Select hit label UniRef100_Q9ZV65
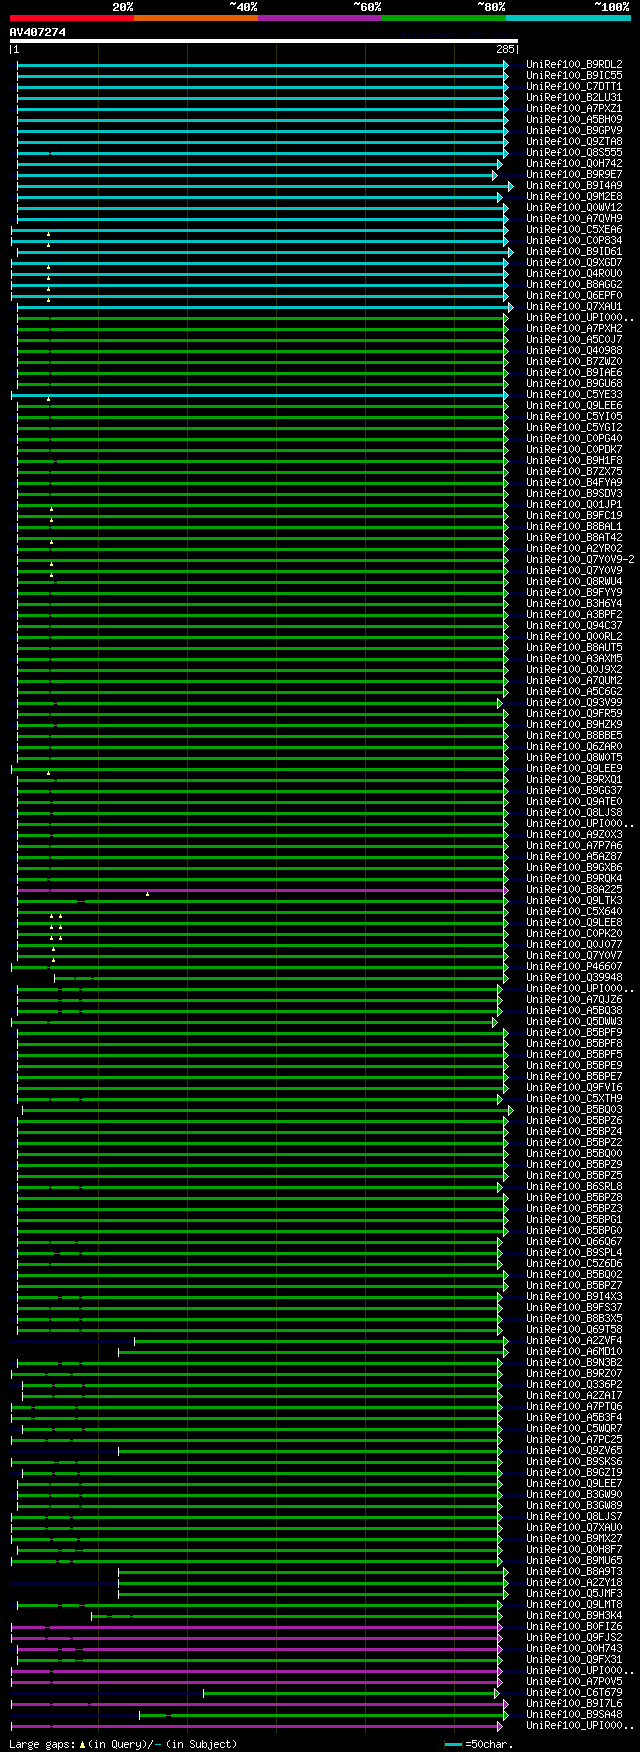The width and height of the screenshot is (640, 1752). click(574, 1450)
